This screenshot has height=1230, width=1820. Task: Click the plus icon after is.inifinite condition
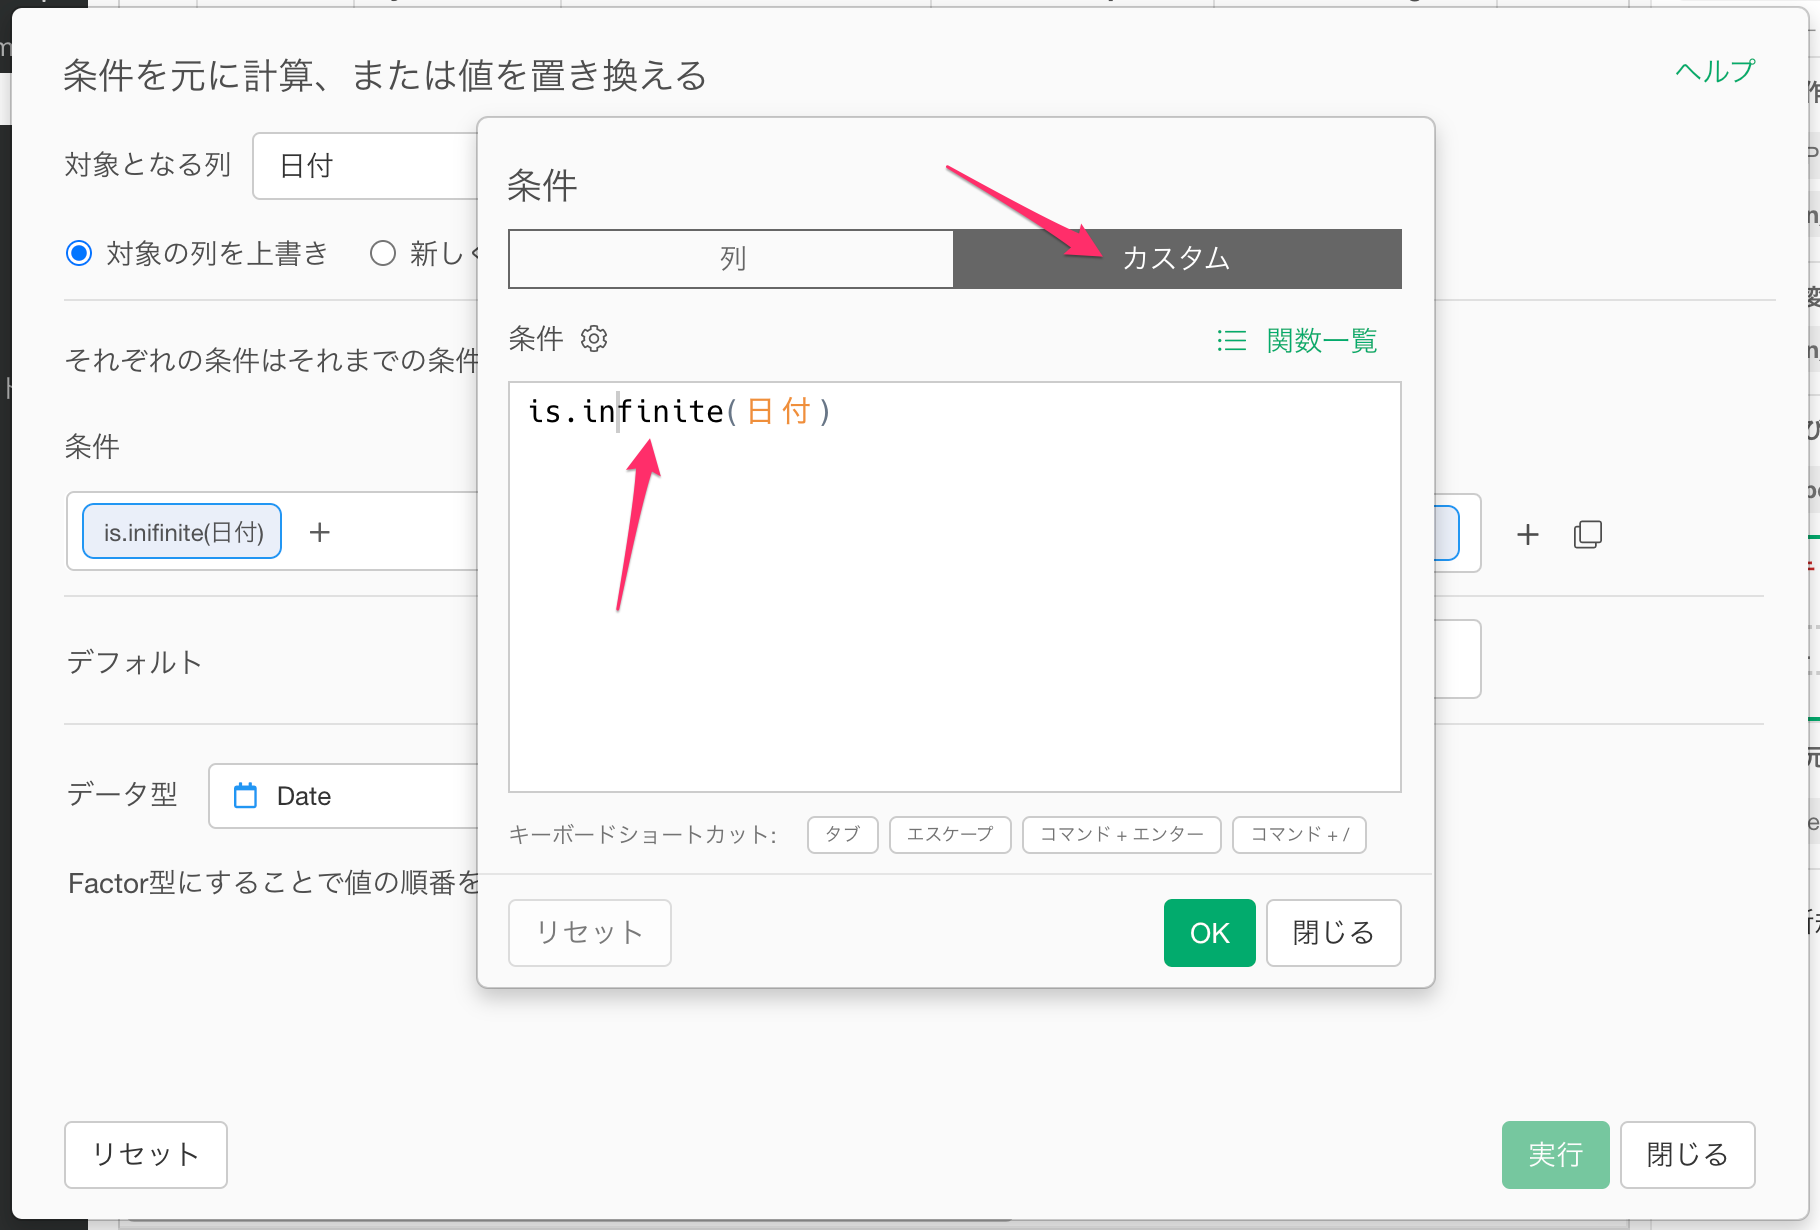319,532
